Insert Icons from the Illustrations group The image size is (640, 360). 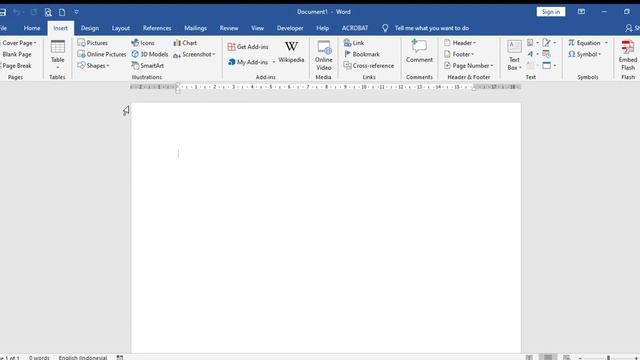click(x=143, y=43)
